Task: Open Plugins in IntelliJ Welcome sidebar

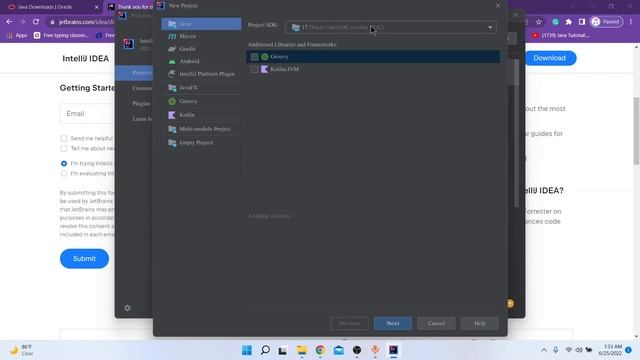Action: [x=141, y=104]
